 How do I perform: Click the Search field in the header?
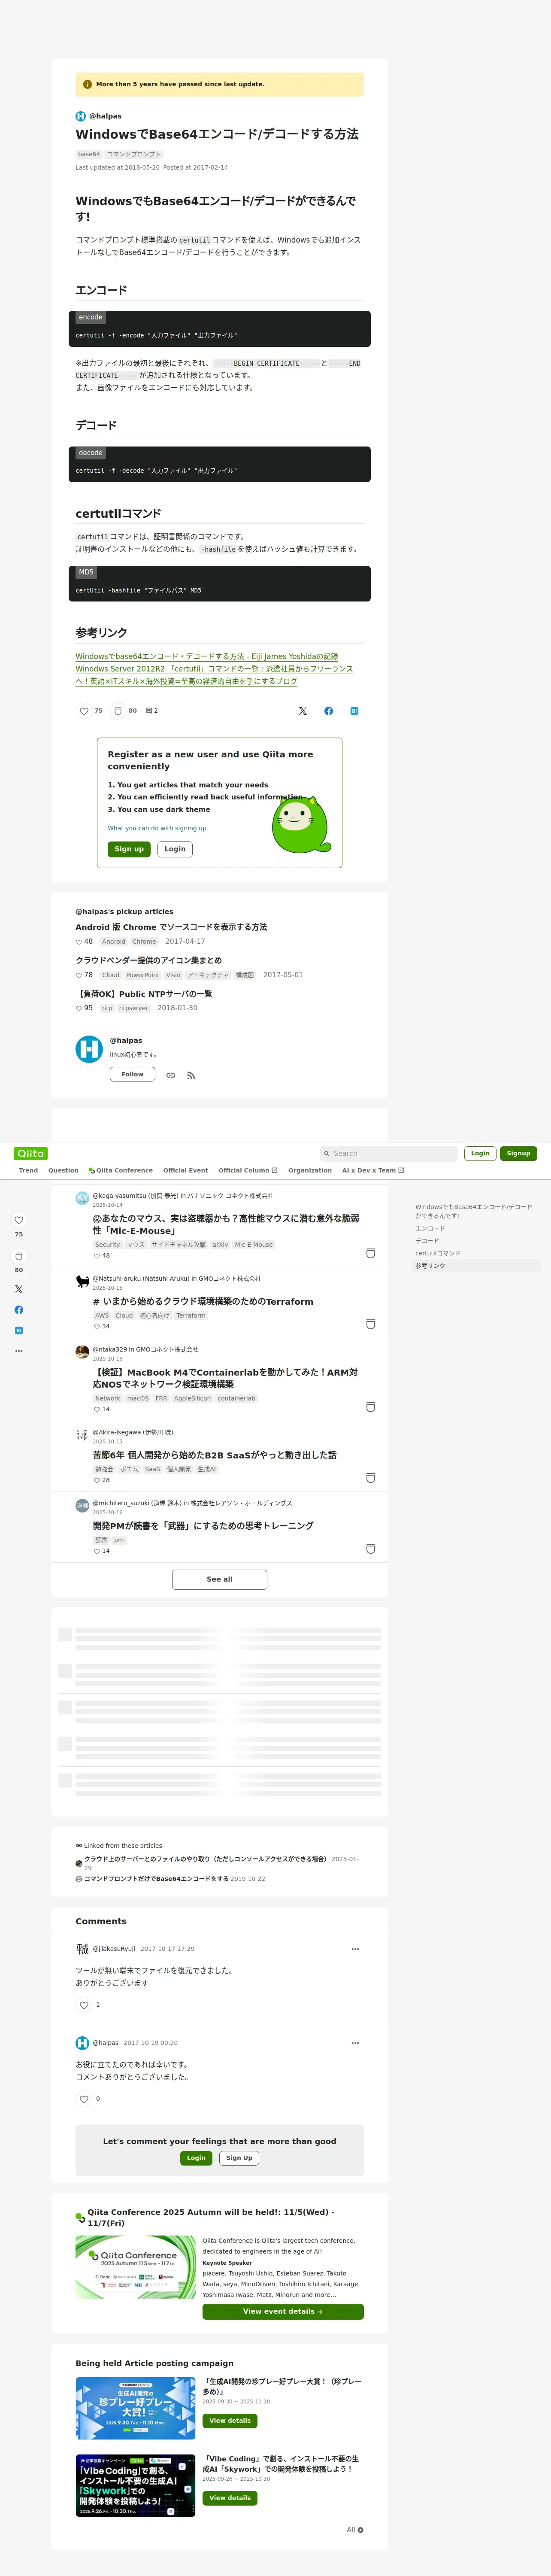(x=388, y=1153)
